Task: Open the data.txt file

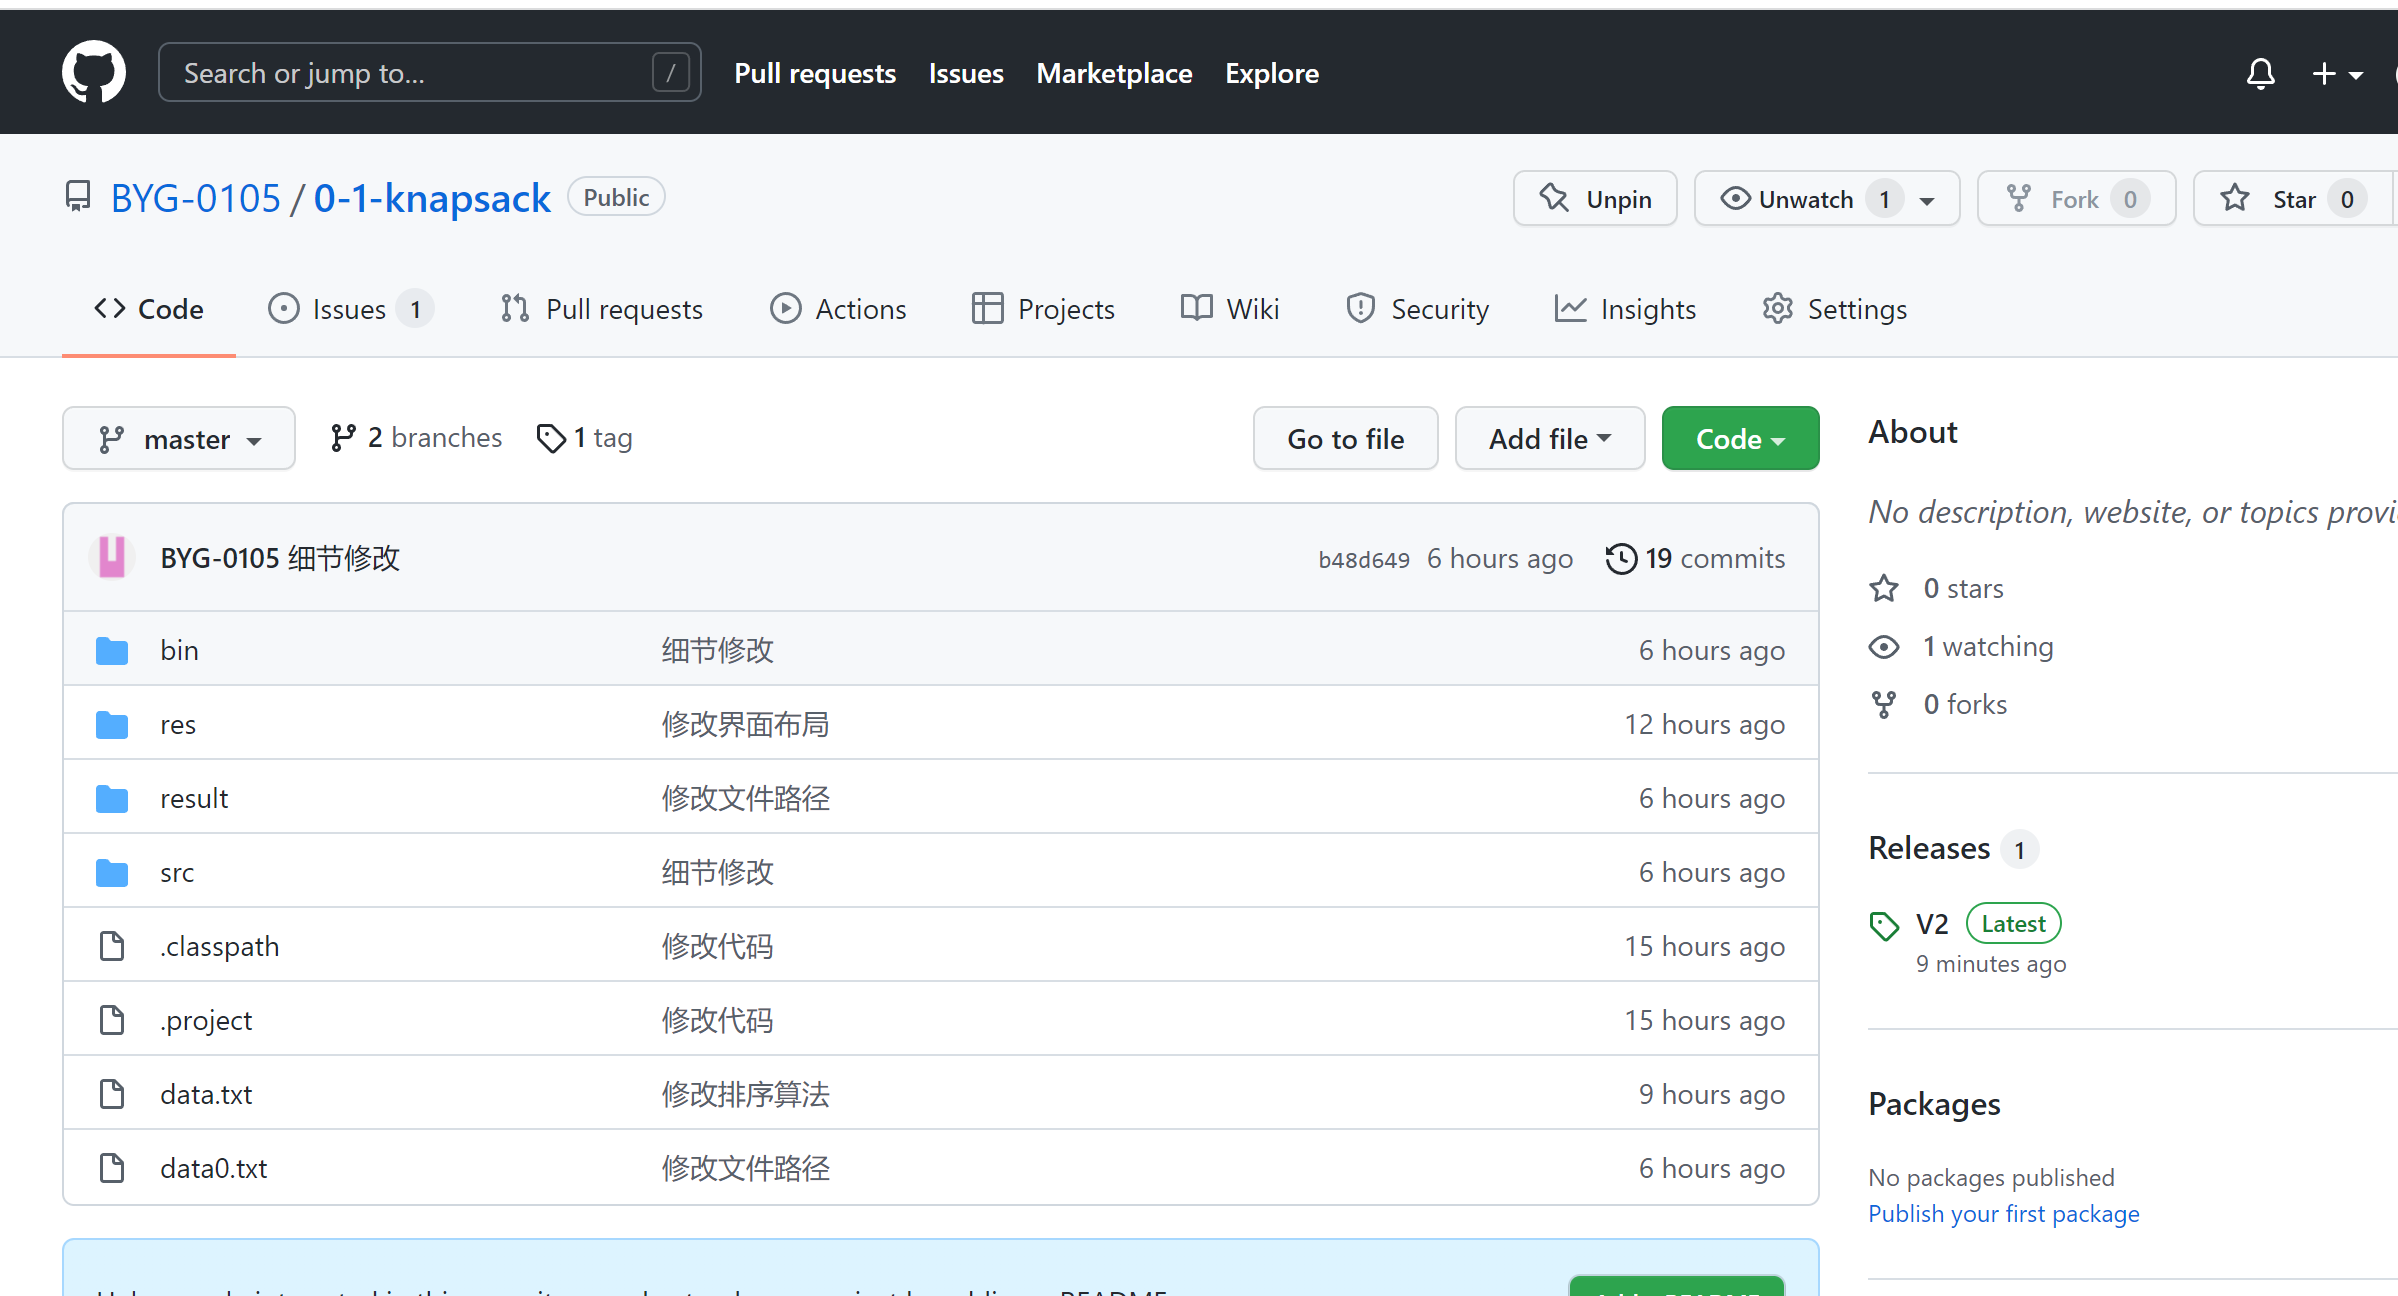Action: (x=206, y=1094)
